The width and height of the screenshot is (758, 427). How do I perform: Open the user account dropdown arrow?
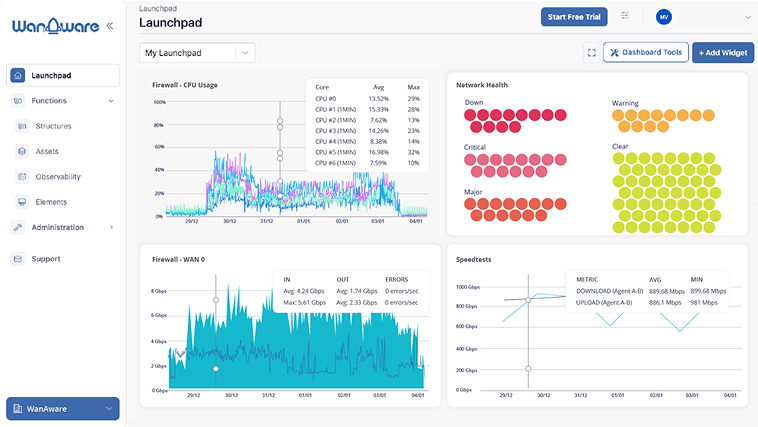[x=748, y=17]
